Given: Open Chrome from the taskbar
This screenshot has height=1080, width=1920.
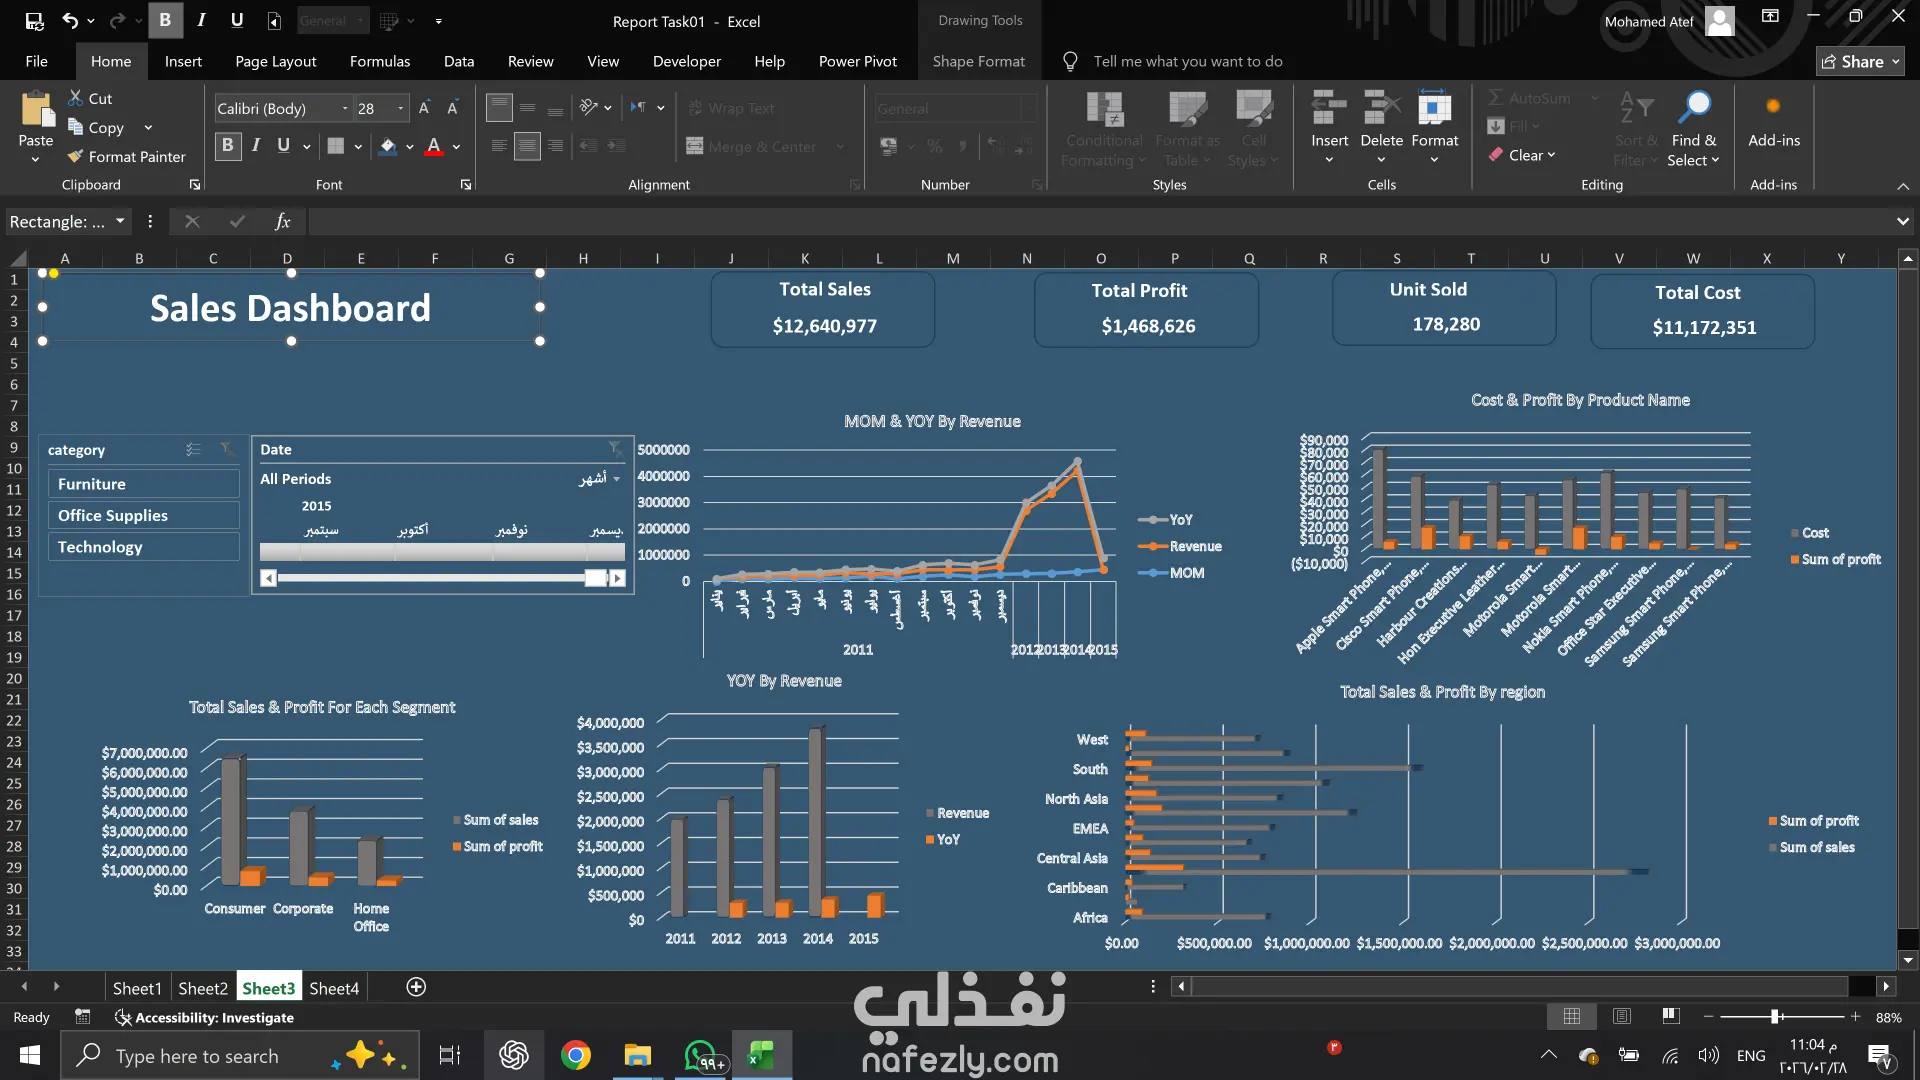Looking at the screenshot, I should (576, 1055).
